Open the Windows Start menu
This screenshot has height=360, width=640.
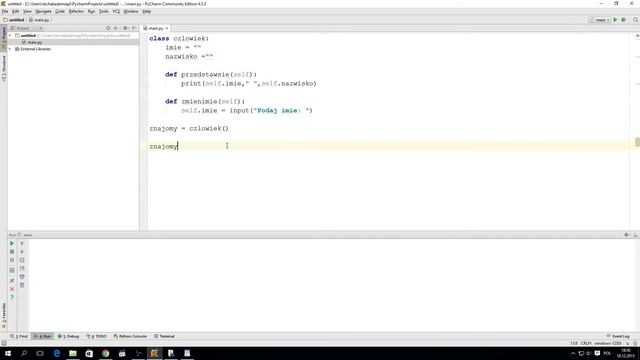pyautogui.click(x=8, y=353)
